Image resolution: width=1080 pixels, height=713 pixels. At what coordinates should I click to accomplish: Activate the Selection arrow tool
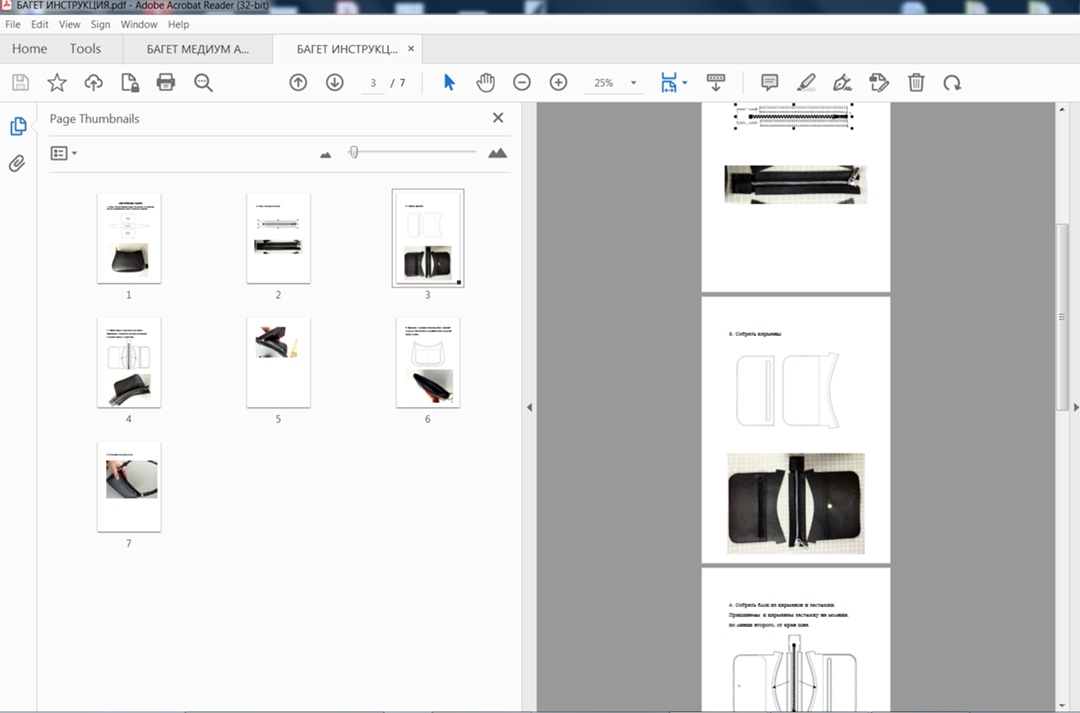tap(449, 83)
